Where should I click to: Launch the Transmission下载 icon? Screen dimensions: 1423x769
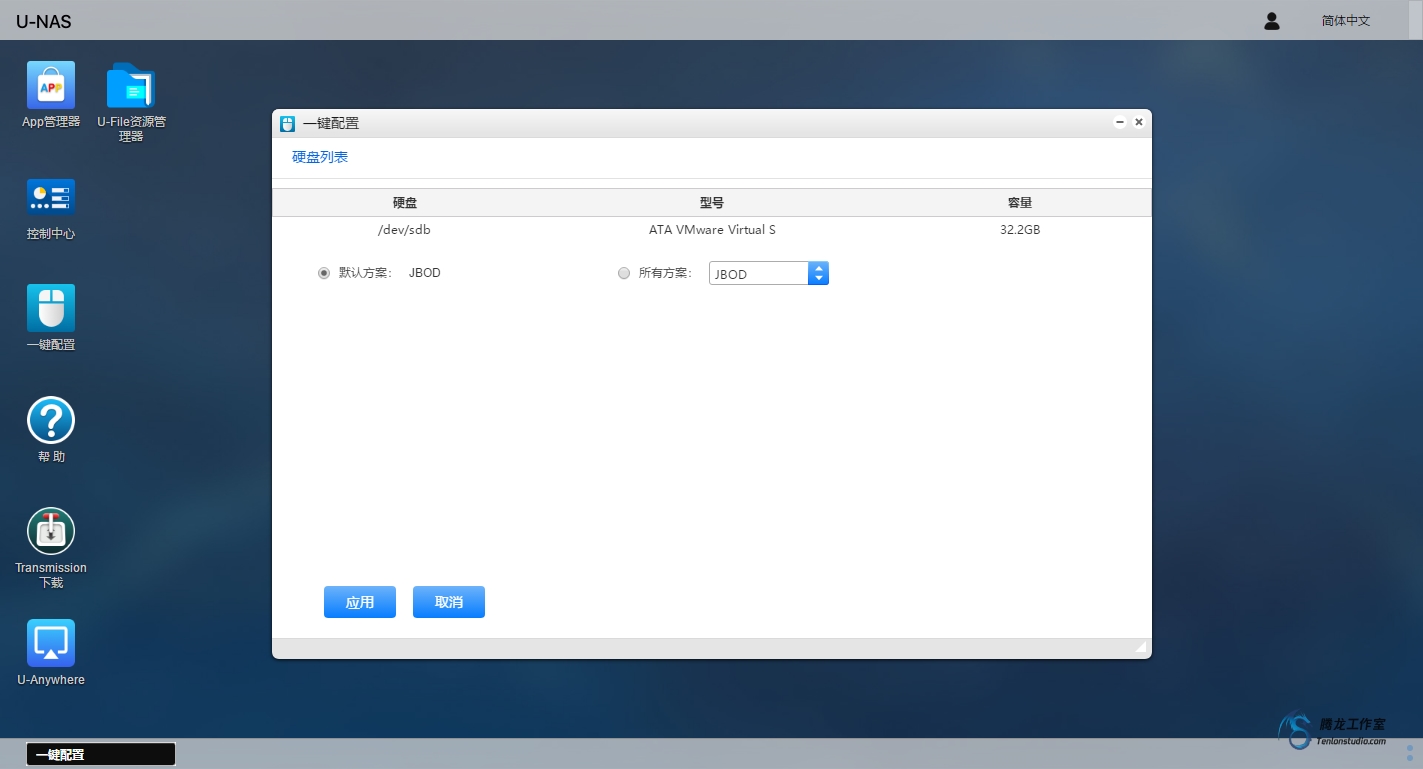[x=51, y=532]
